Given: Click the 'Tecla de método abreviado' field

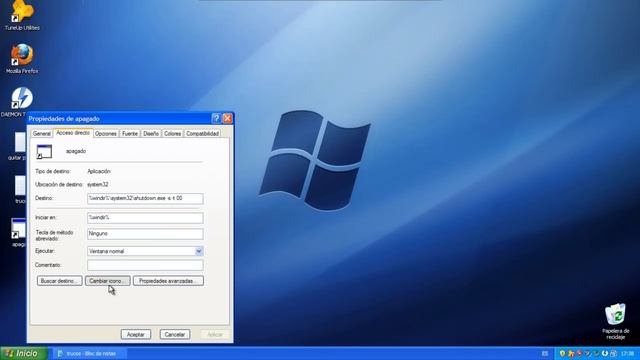Looking at the screenshot, I should [x=145, y=234].
